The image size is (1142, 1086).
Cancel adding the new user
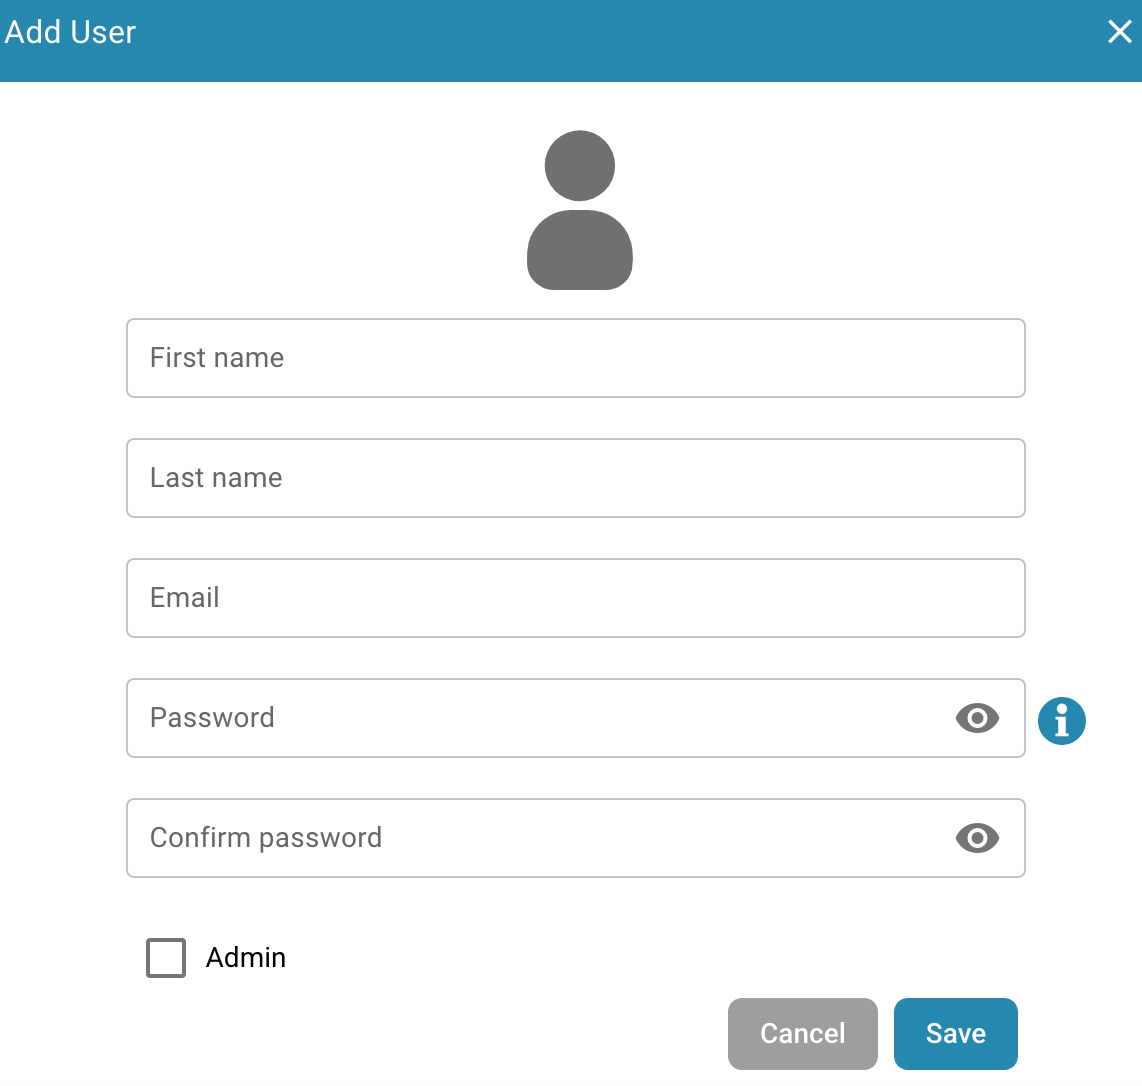pyautogui.click(x=803, y=1034)
